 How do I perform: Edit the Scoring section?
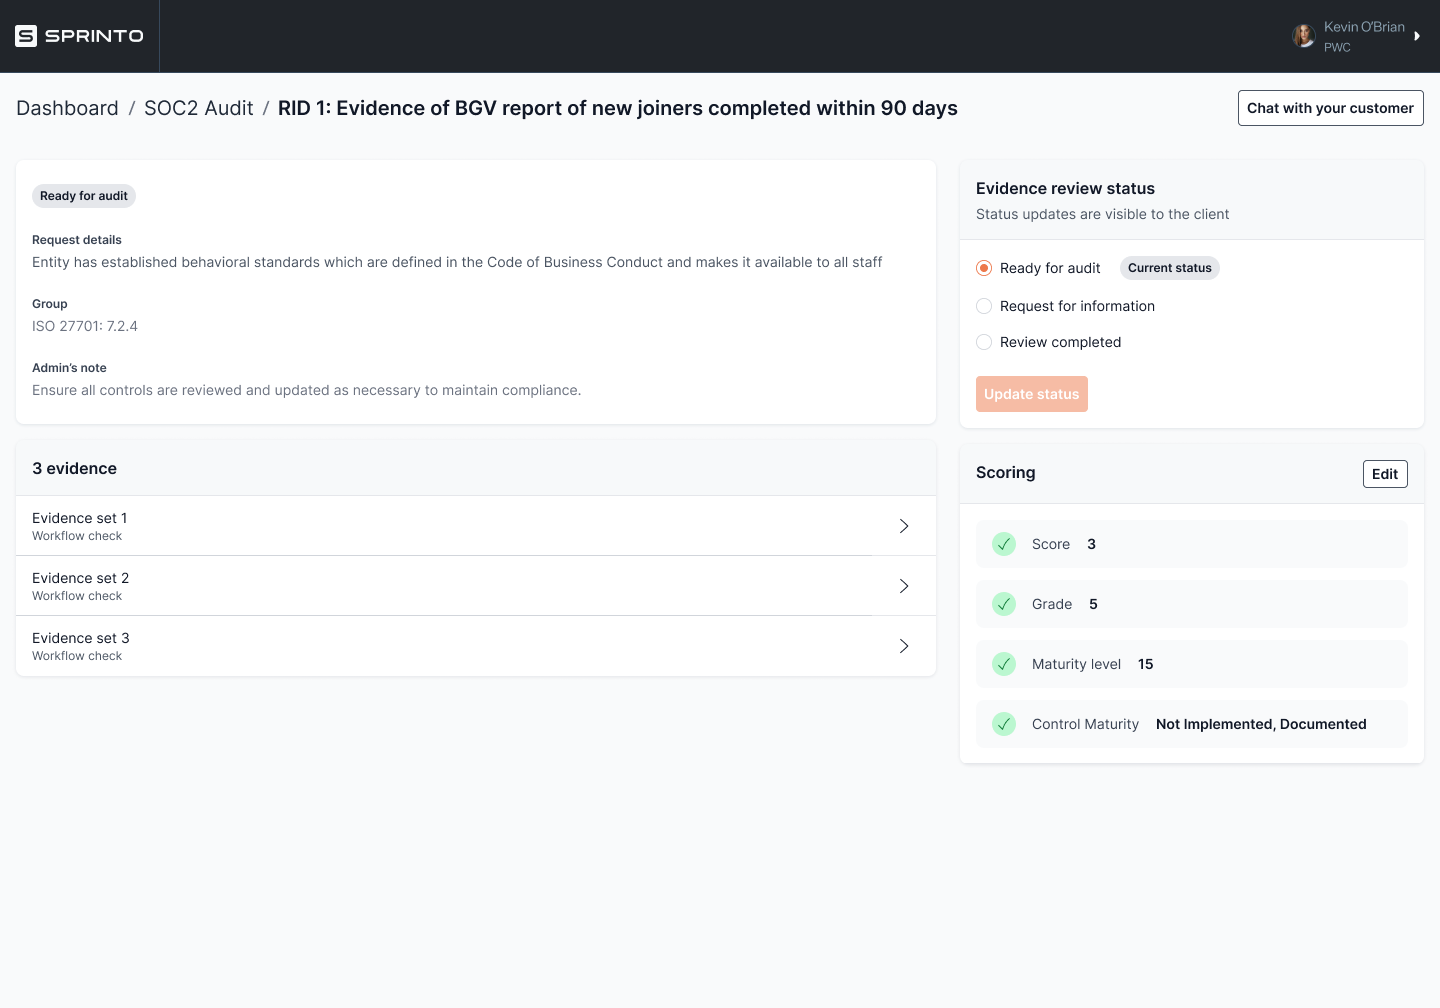(x=1385, y=474)
